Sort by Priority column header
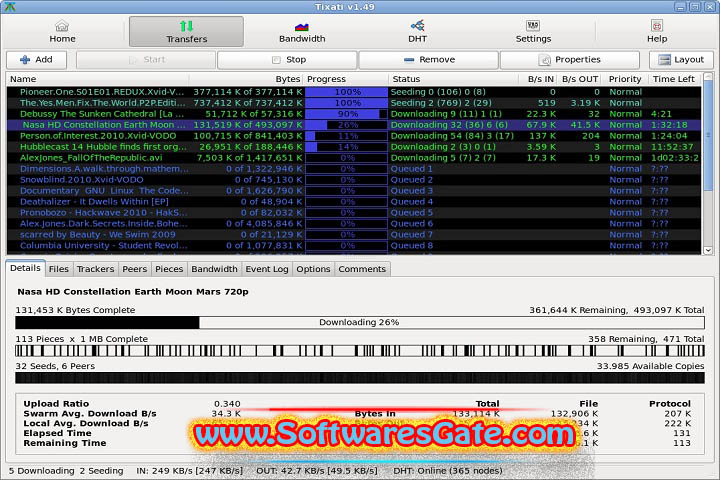The image size is (720, 480). pos(625,79)
